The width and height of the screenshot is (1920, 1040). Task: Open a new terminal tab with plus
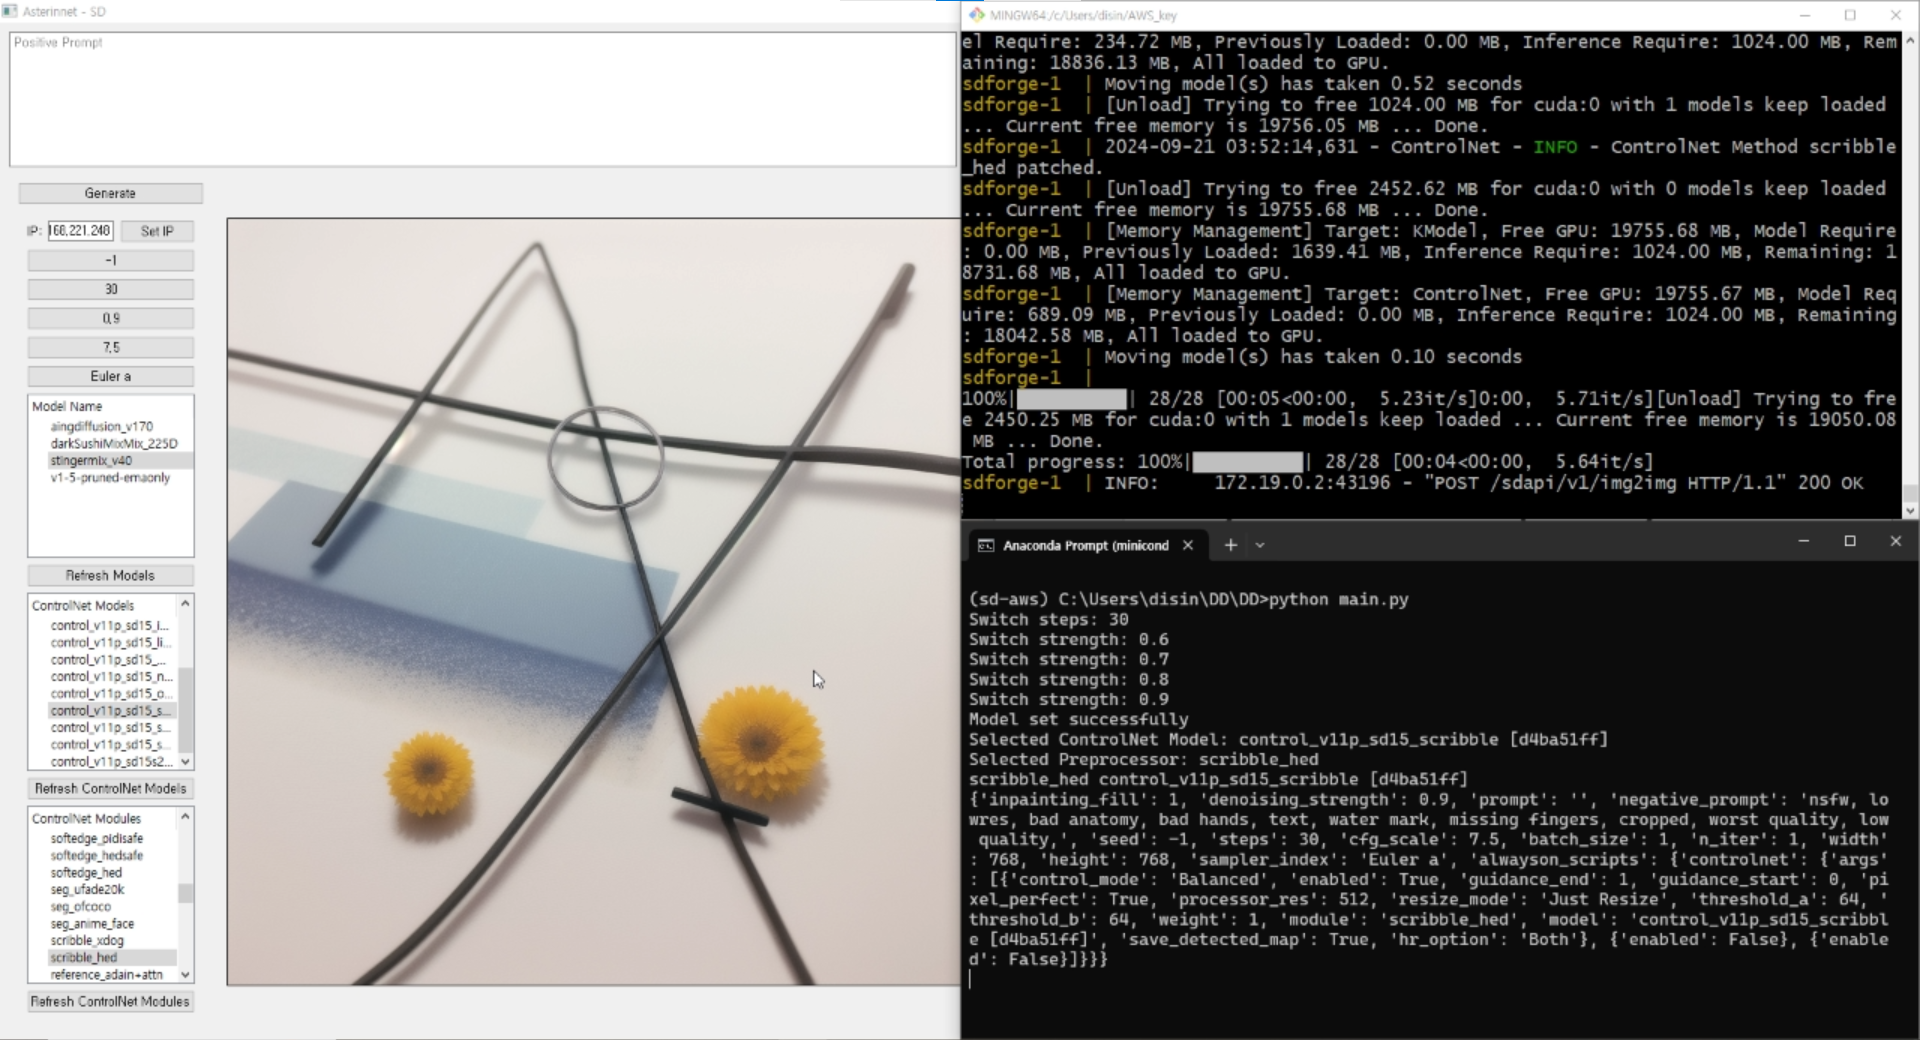(1231, 545)
